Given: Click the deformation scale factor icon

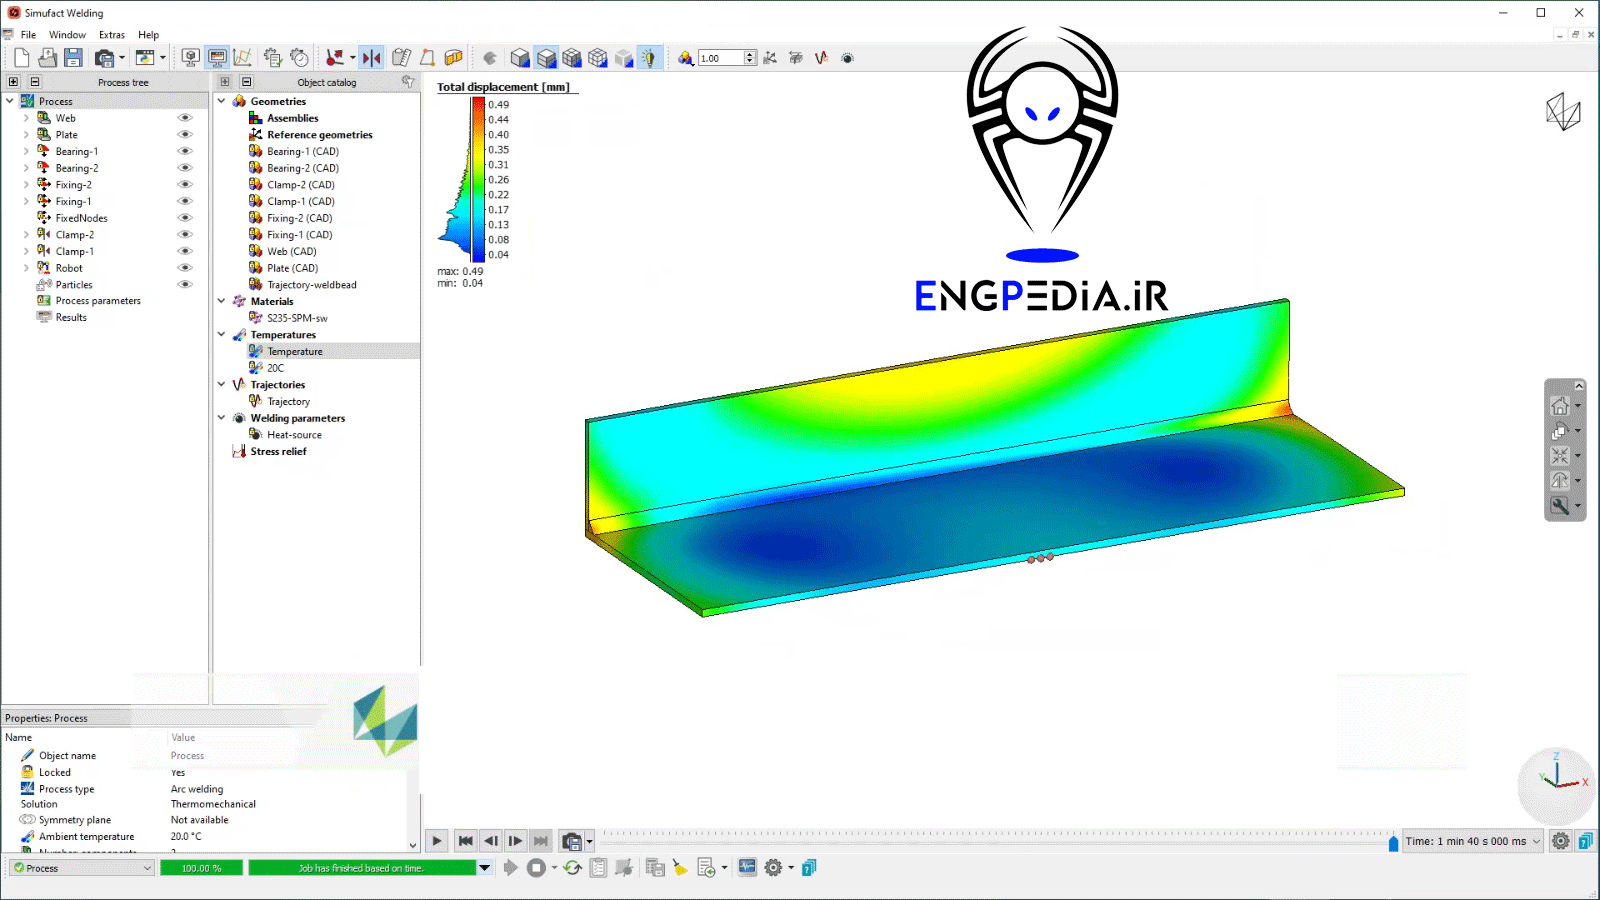Looking at the screenshot, I should pyautogui.click(x=685, y=58).
